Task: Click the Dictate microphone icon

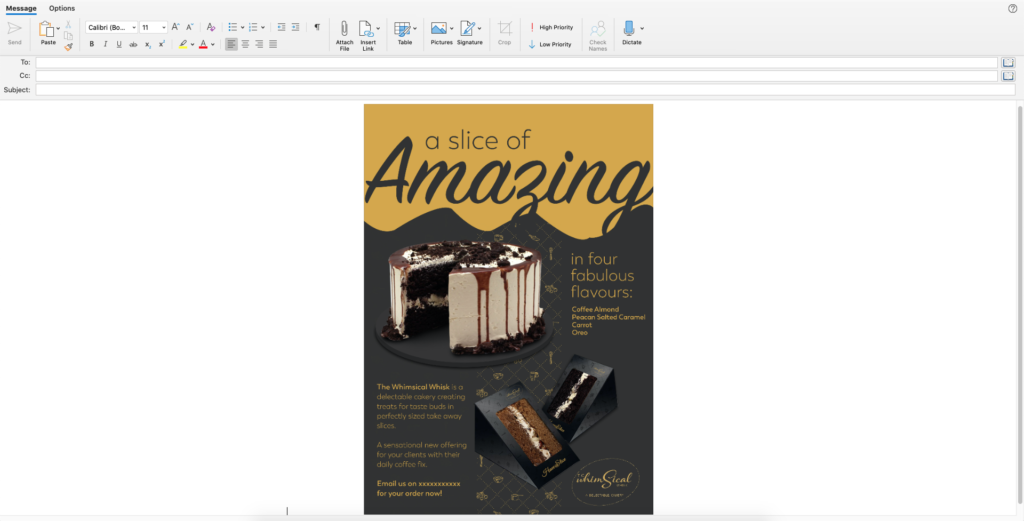Action: coord(629,29)
